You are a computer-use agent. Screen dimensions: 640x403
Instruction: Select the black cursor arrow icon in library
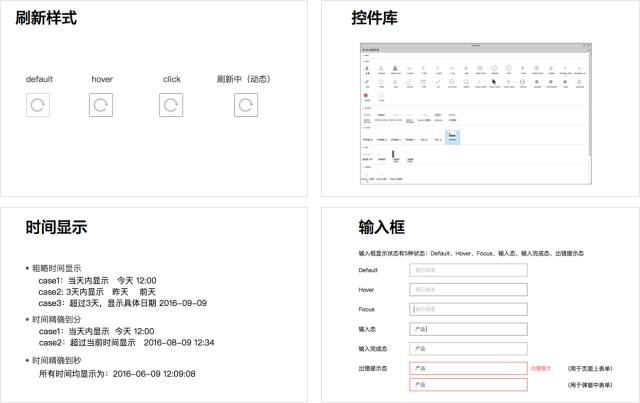(492, 82)
